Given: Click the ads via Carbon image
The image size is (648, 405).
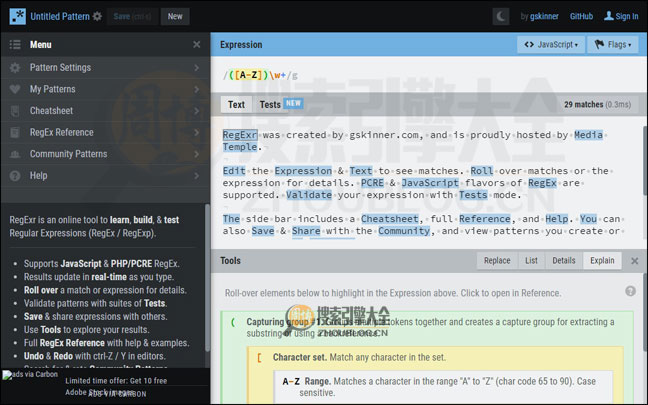Looking at the screenshot, I should coord(30,374).
